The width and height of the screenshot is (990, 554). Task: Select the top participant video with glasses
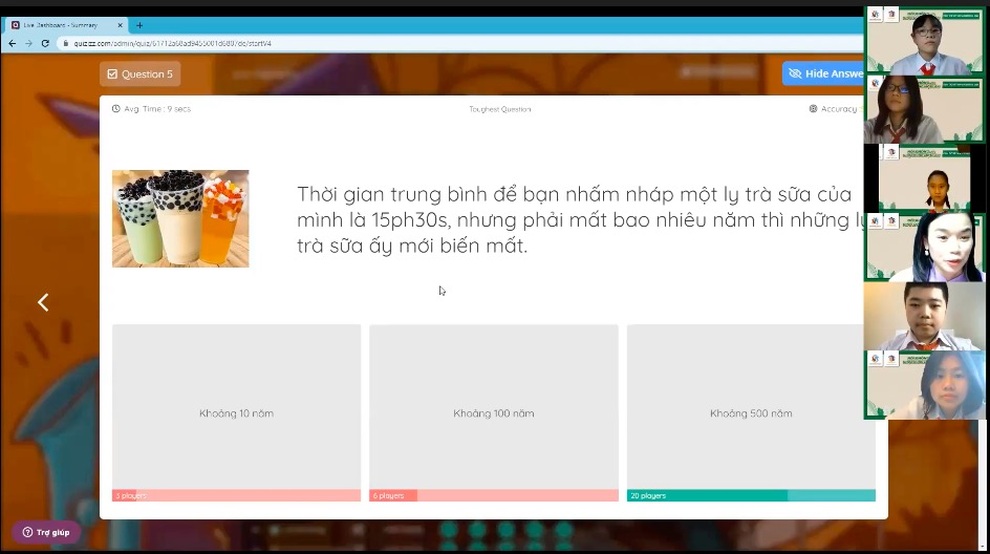(924, 40)
